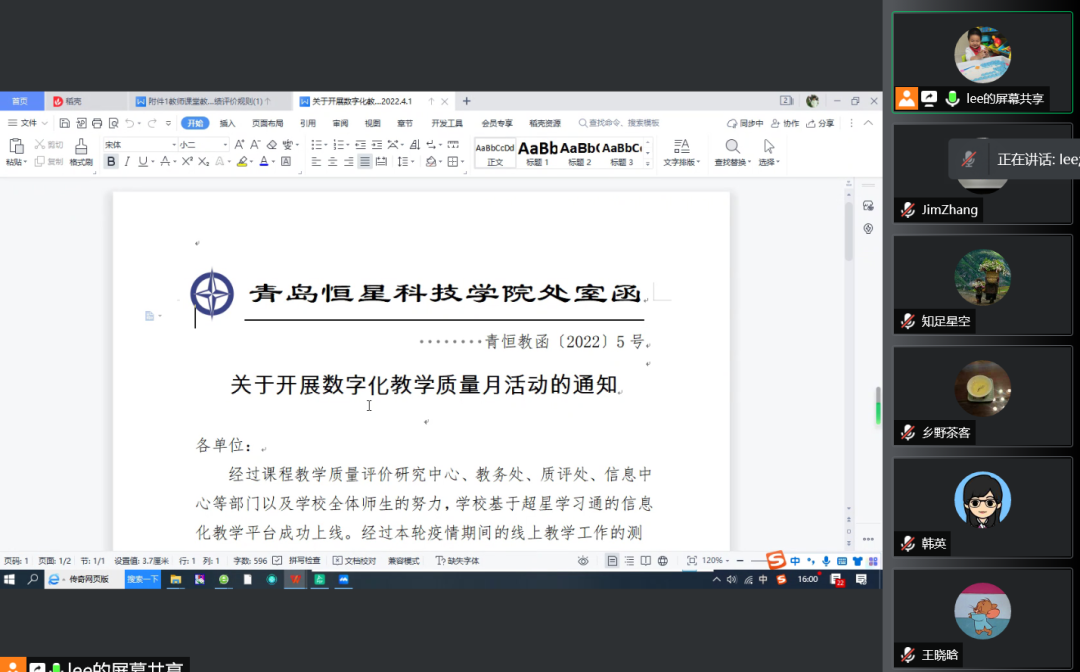The height and width of the screenshot is (672, 1080).
Task: Open the font size dropdown showing 小二
Action: 203,145
